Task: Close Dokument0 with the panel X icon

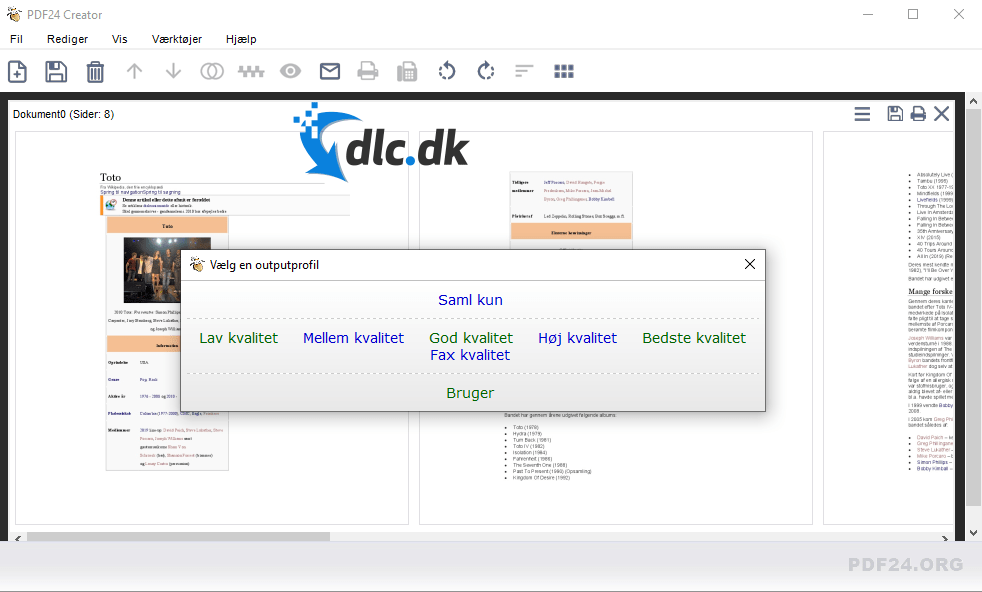Action: click(x=941, y=113)
